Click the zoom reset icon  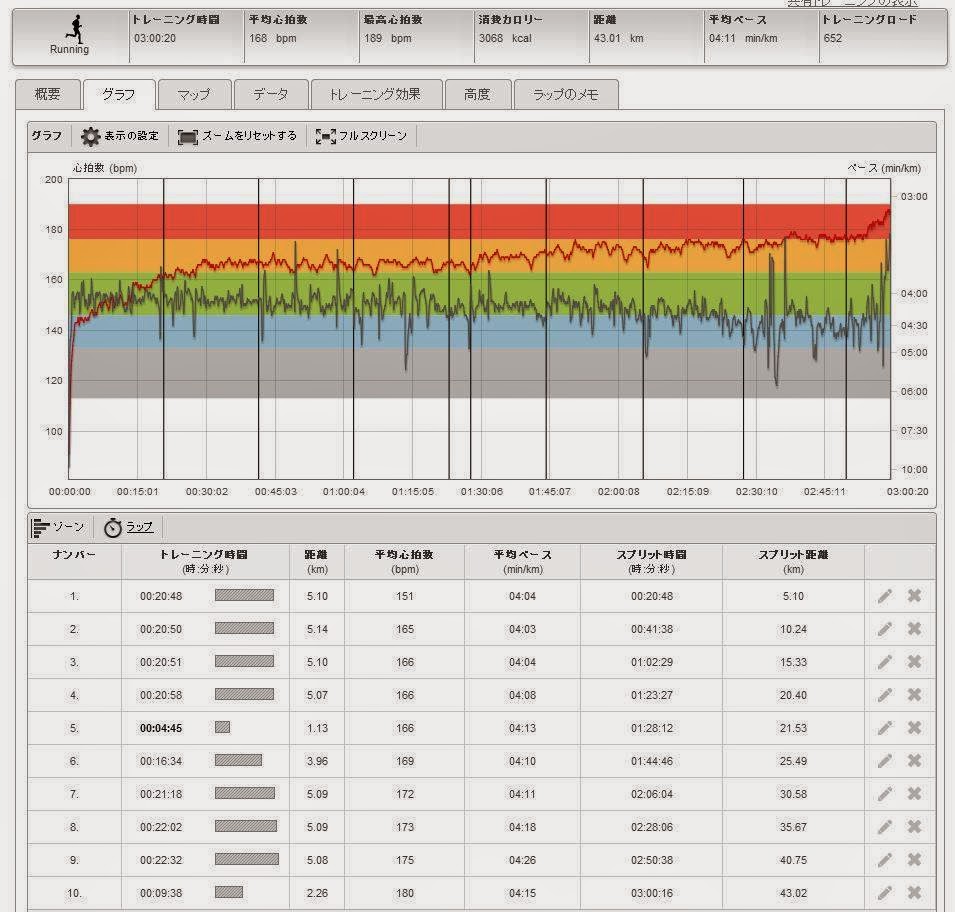[188, 136]
